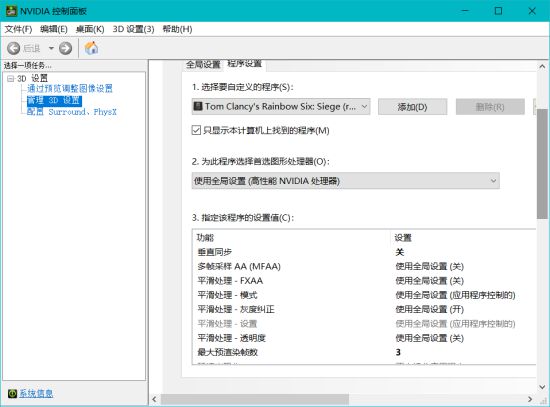
Task: Open the preferred graphics processor dropdown
Action: 346,181
